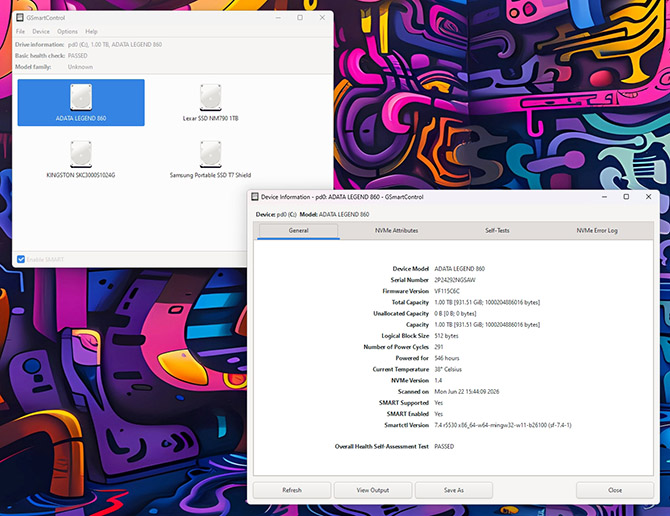Switch to the Self-Tests tab
Viewport: 670px width, 516px height.
(497, 231)
